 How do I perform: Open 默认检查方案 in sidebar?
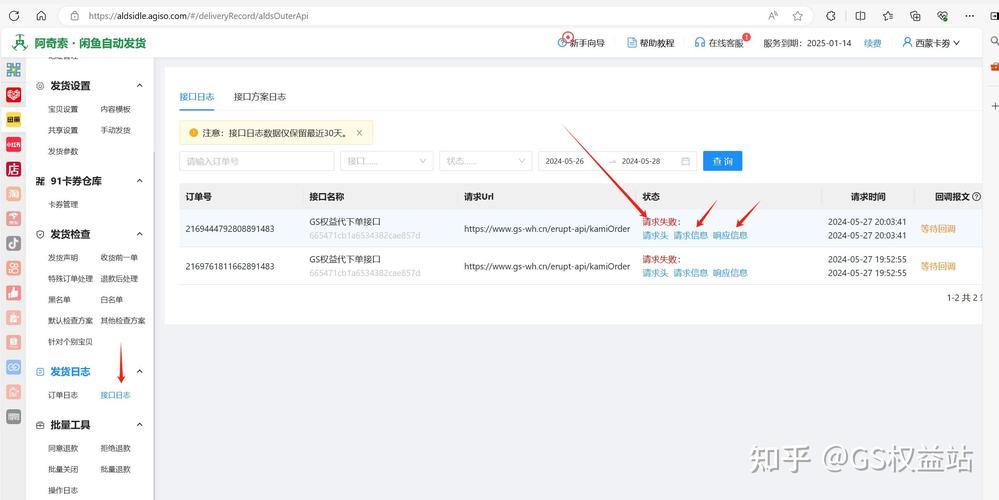pyautogui.click(x=71, y=320)
